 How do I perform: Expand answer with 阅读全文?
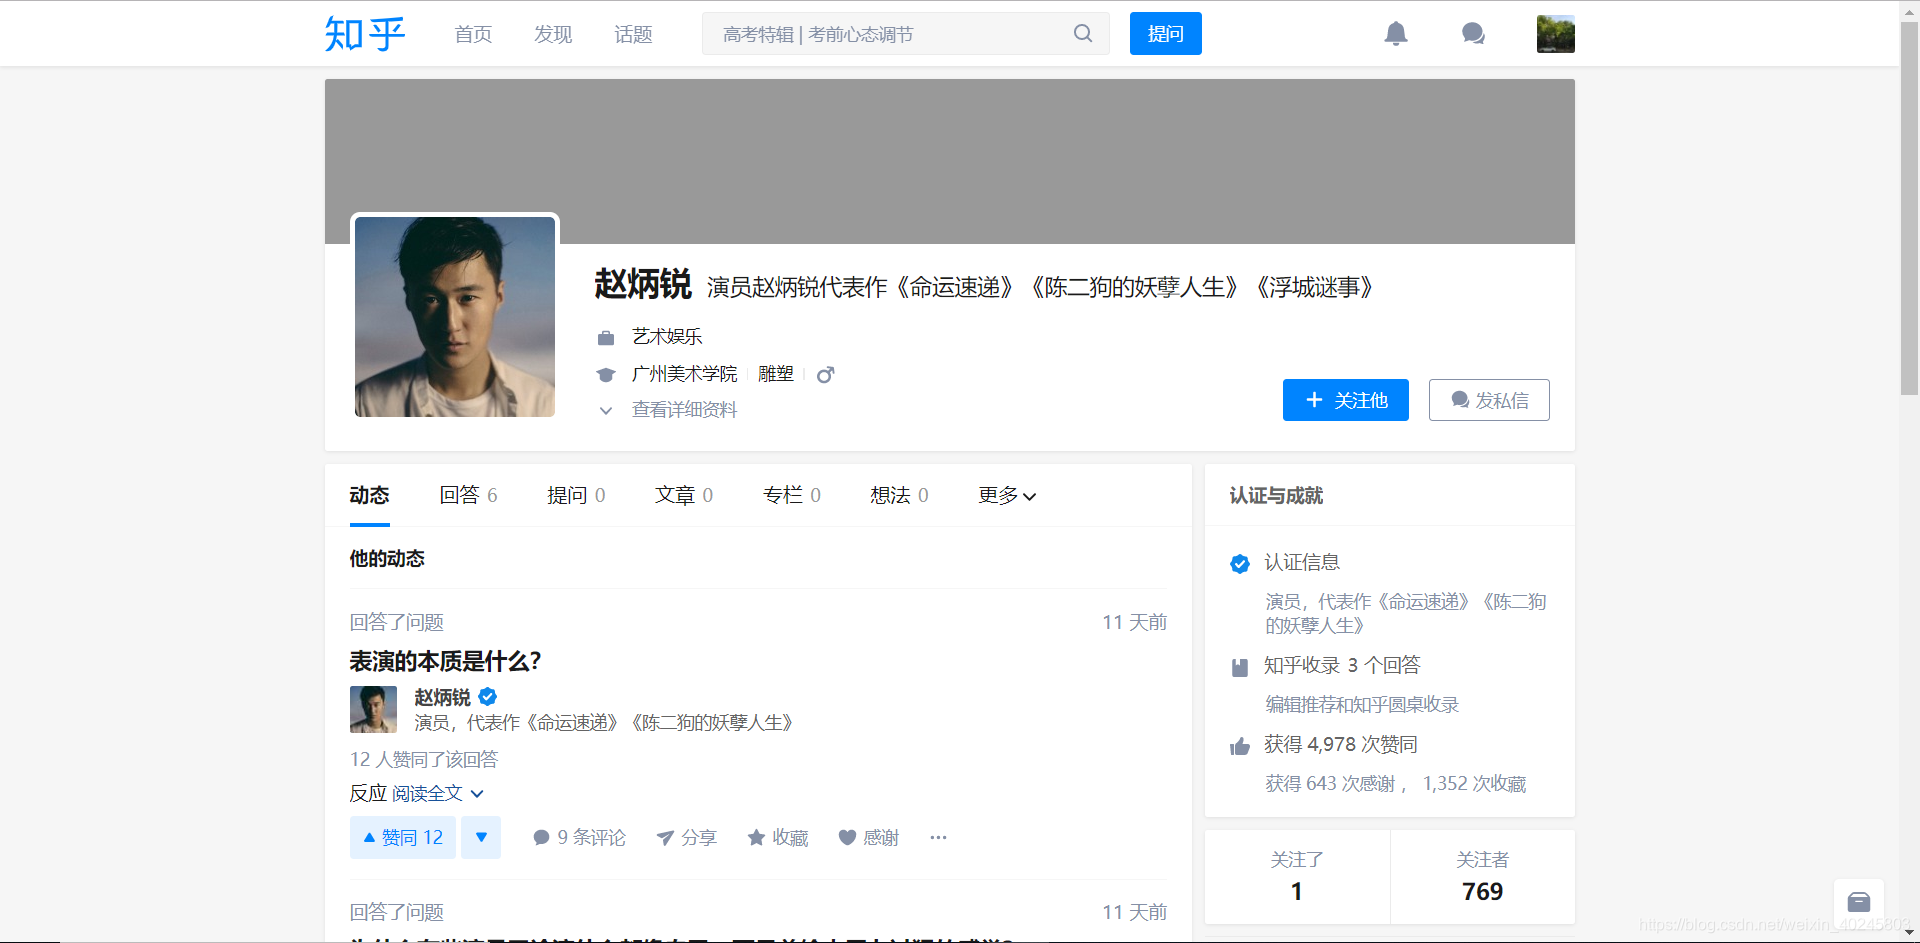[x=438, y=794]
